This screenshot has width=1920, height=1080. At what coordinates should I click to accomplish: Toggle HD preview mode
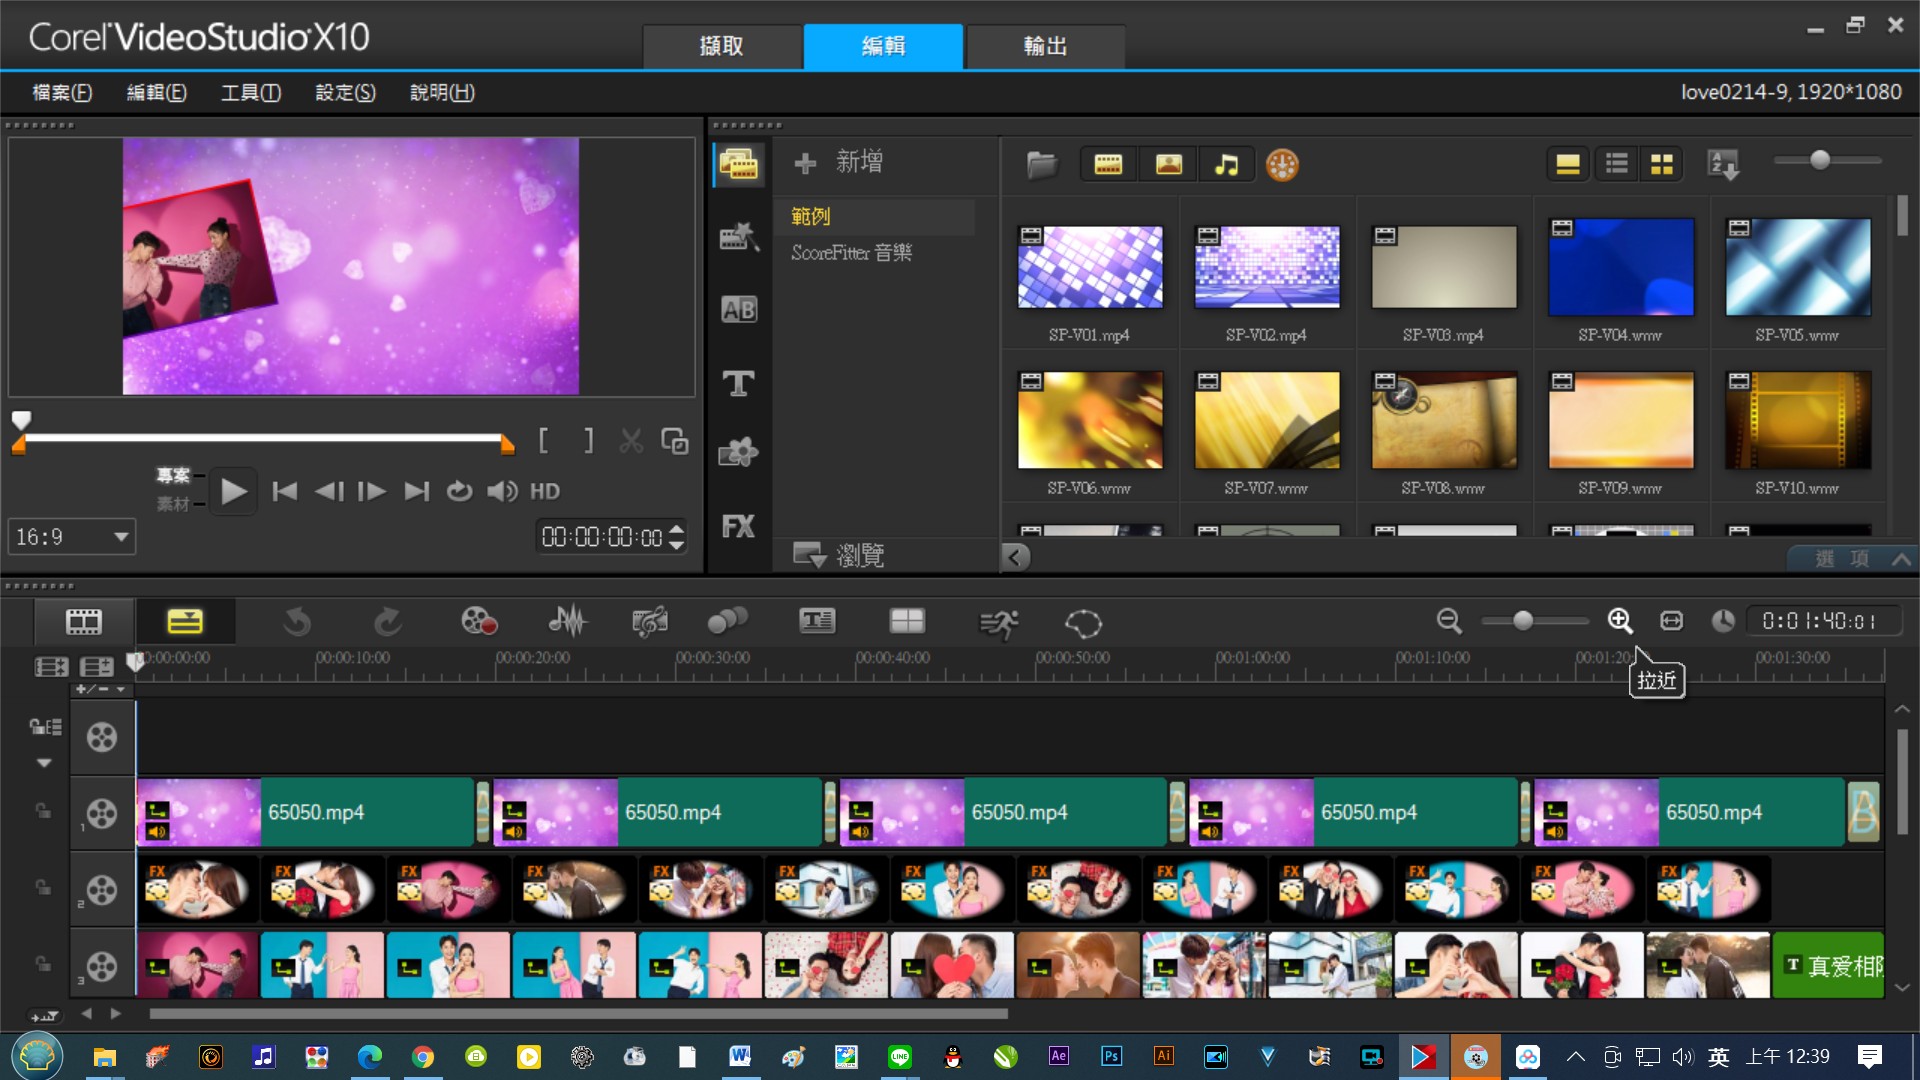545,491
